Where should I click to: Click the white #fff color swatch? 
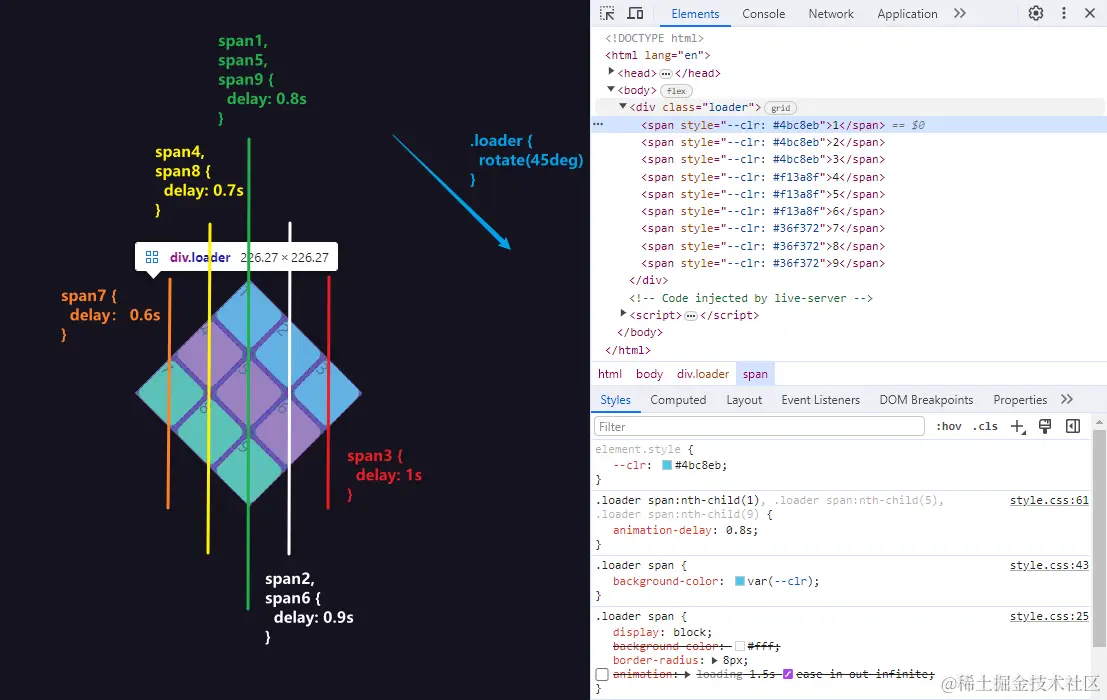739,646
